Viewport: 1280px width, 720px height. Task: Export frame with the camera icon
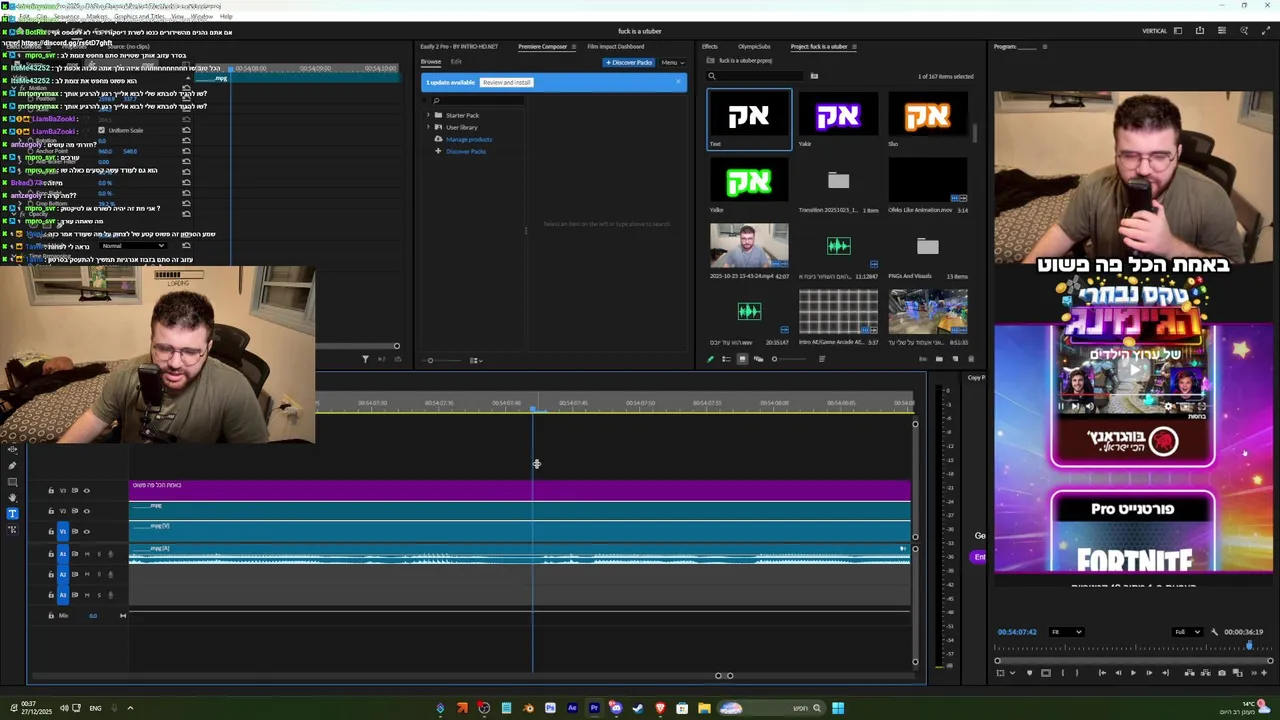point(1222,673)
